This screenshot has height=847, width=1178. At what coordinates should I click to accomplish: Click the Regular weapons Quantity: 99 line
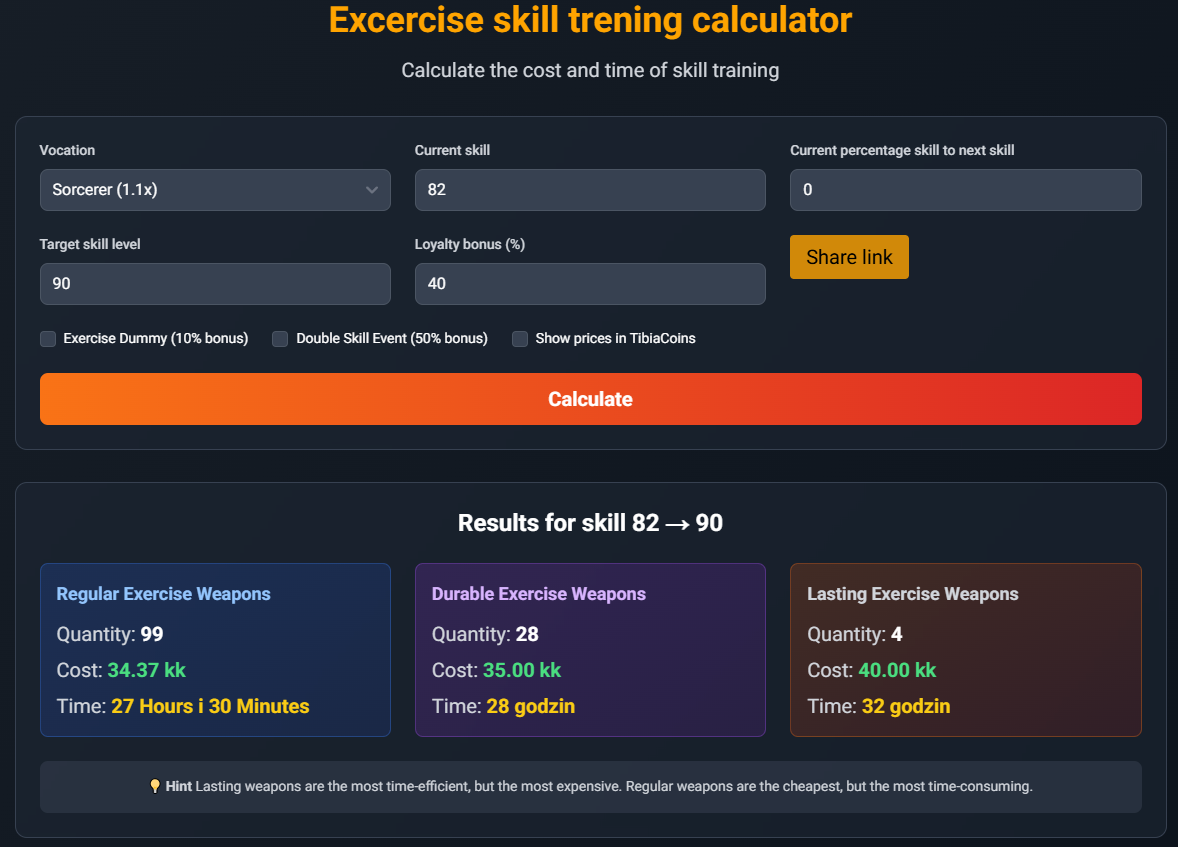110,634
